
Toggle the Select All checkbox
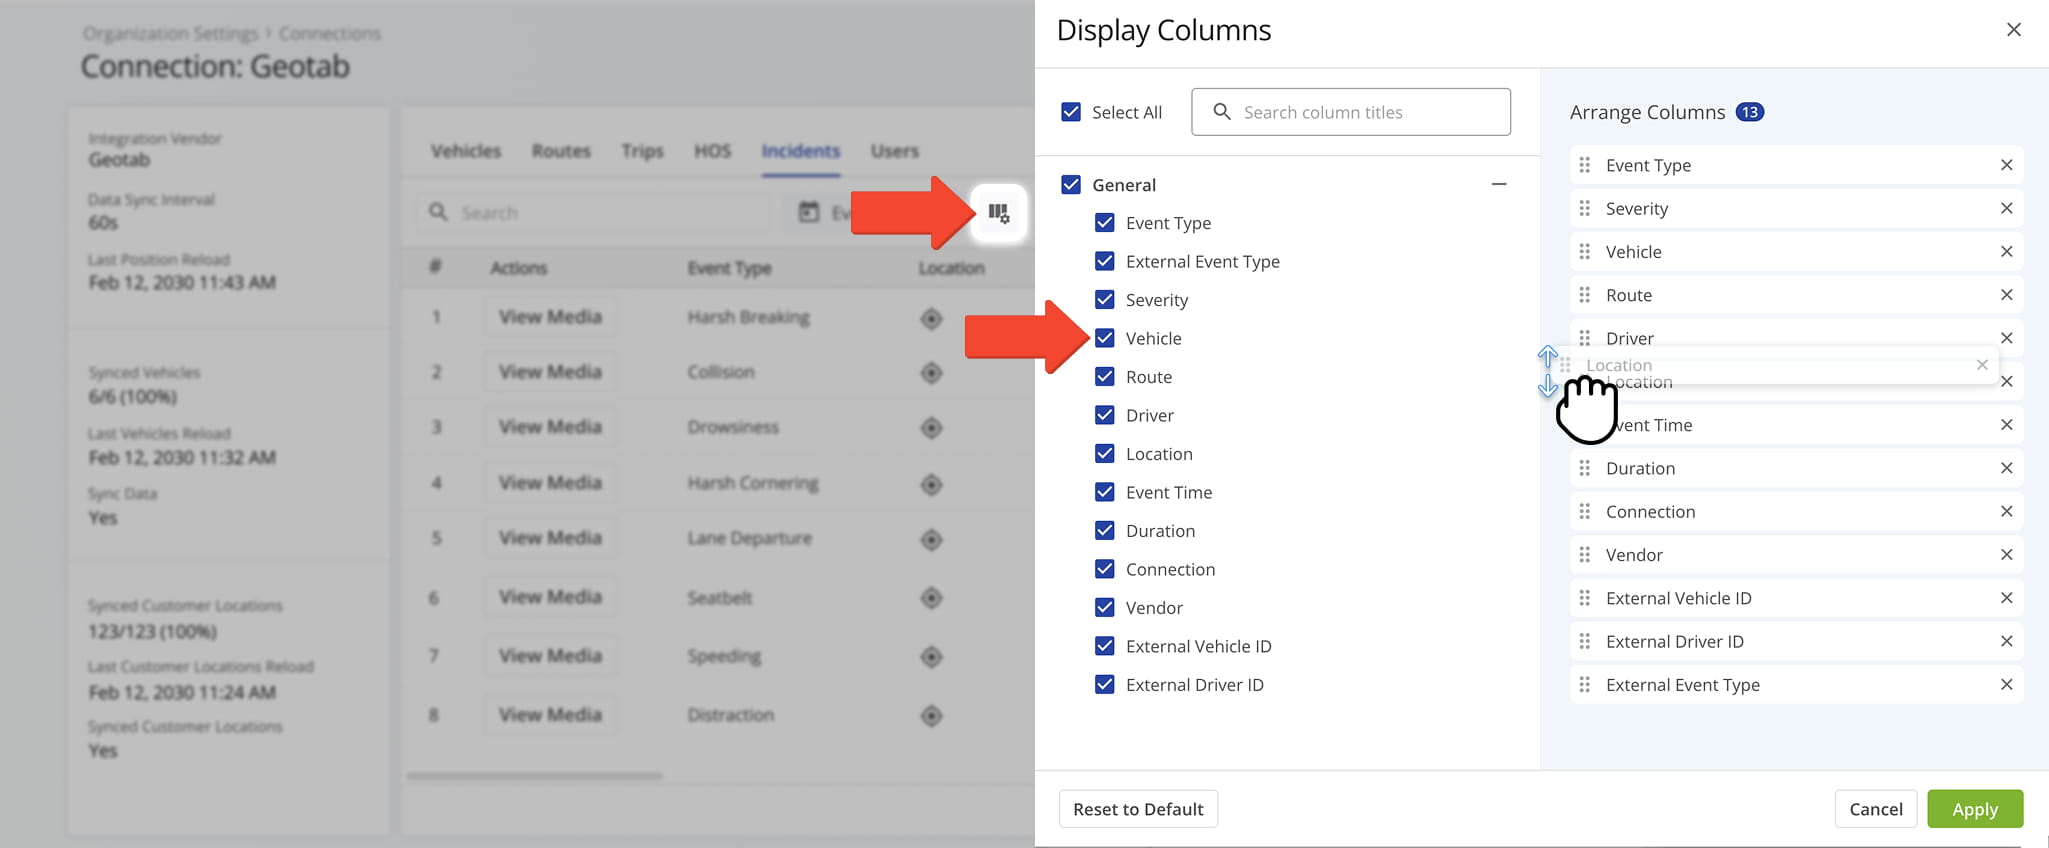[1071, 112]
